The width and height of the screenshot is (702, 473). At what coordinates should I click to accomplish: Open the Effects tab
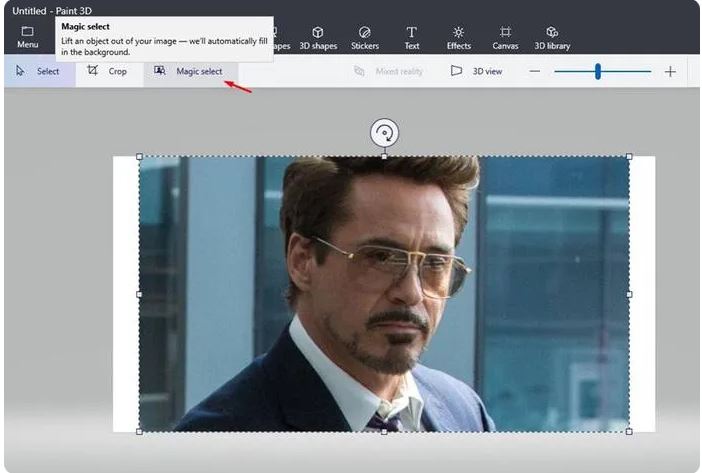pyautogui.click(x=458, y=38)
